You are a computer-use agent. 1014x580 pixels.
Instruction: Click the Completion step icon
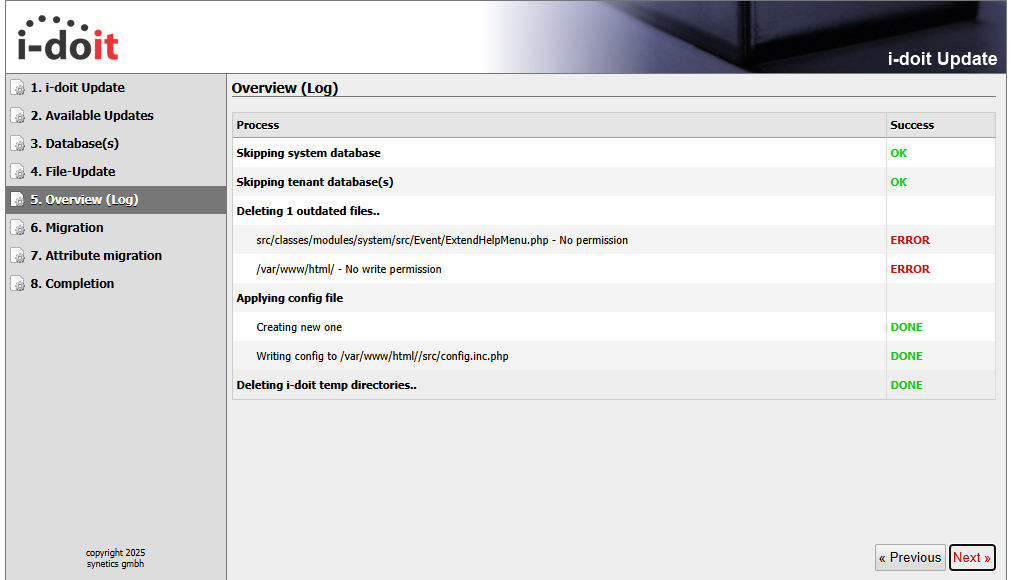(18, 284)
